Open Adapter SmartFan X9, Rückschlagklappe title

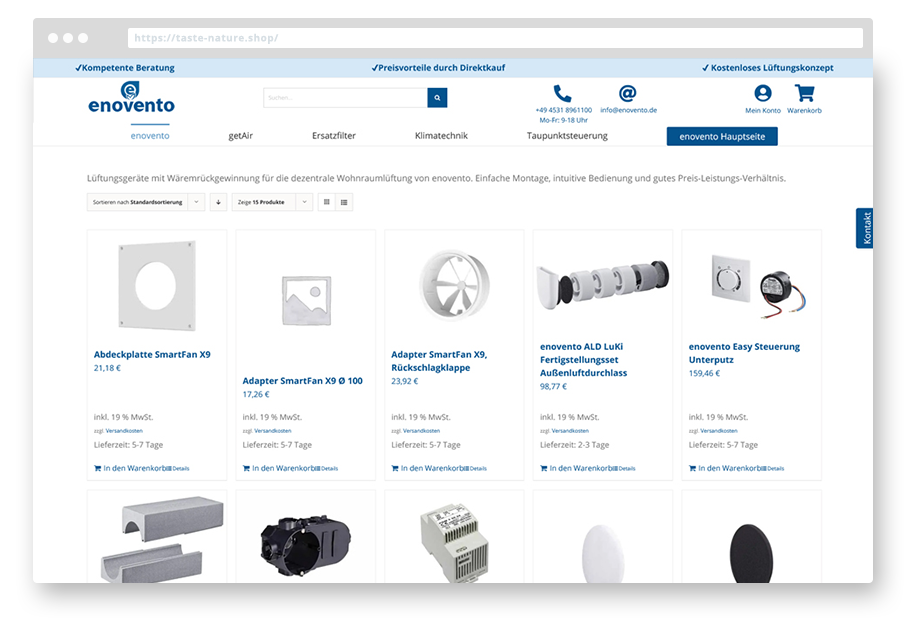pos(439,361)
